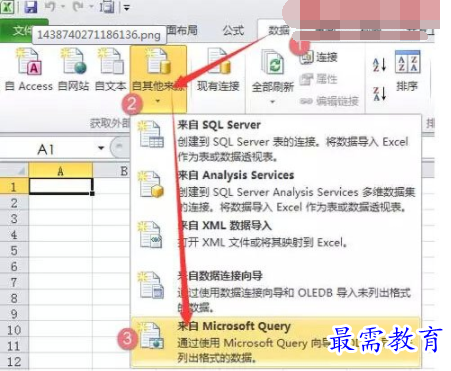
Task: Click the Name Box showing A1
Action: pyautogui.click(x=47, y=149)
